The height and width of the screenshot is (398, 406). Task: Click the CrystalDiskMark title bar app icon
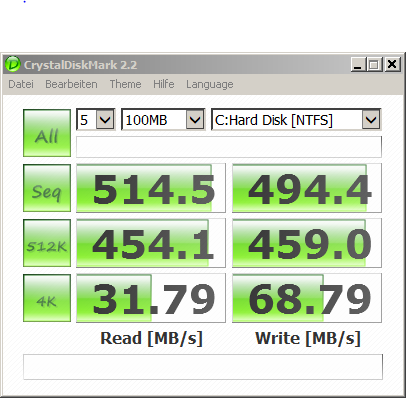13,64
